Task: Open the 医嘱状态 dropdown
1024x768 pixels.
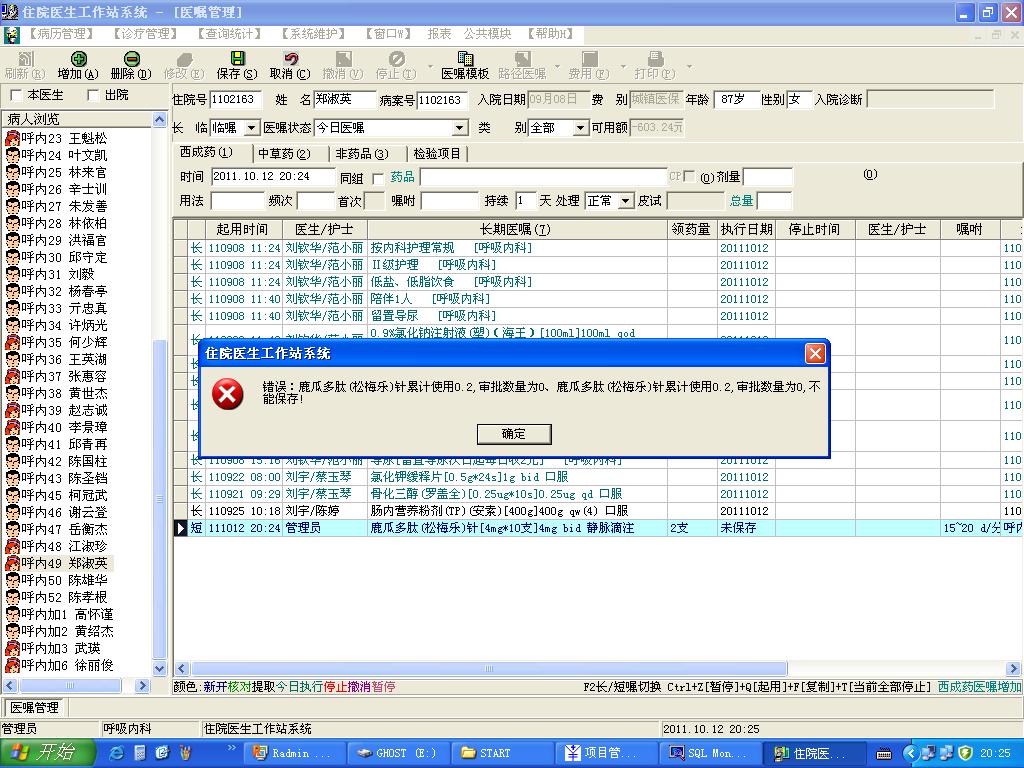Action: 460,128
